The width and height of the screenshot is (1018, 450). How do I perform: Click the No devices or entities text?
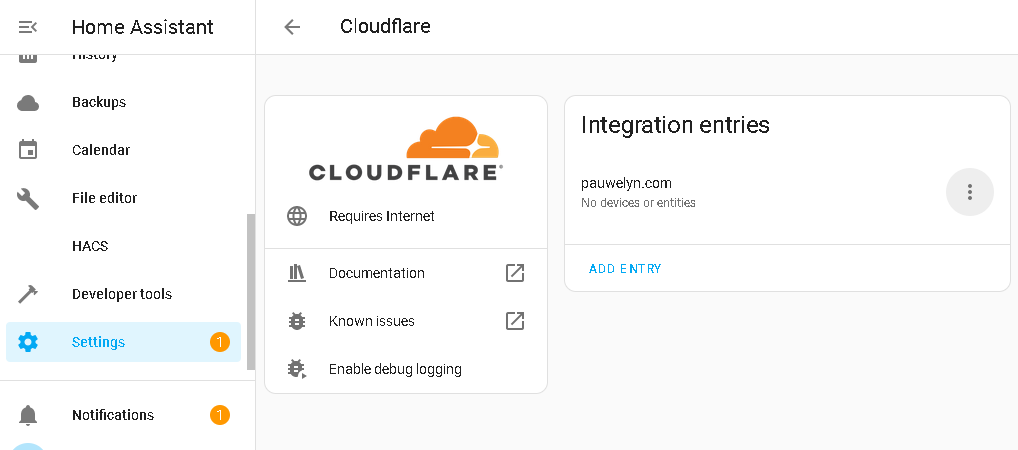click(x=638, y=203)
